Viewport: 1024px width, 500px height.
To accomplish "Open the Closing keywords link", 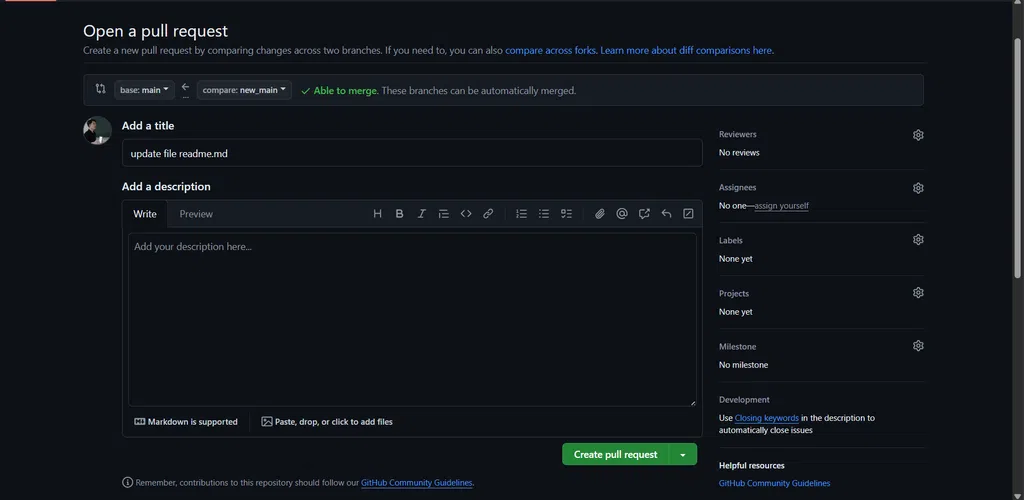I will (767, 418).
